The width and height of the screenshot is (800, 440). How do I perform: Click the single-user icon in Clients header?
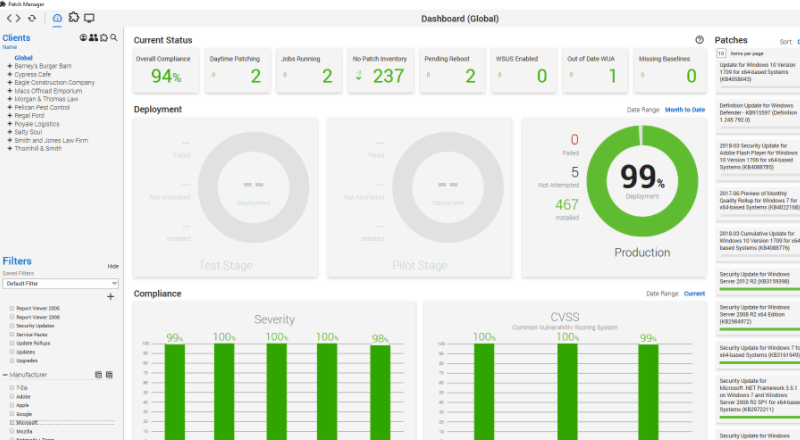point(83,38)
